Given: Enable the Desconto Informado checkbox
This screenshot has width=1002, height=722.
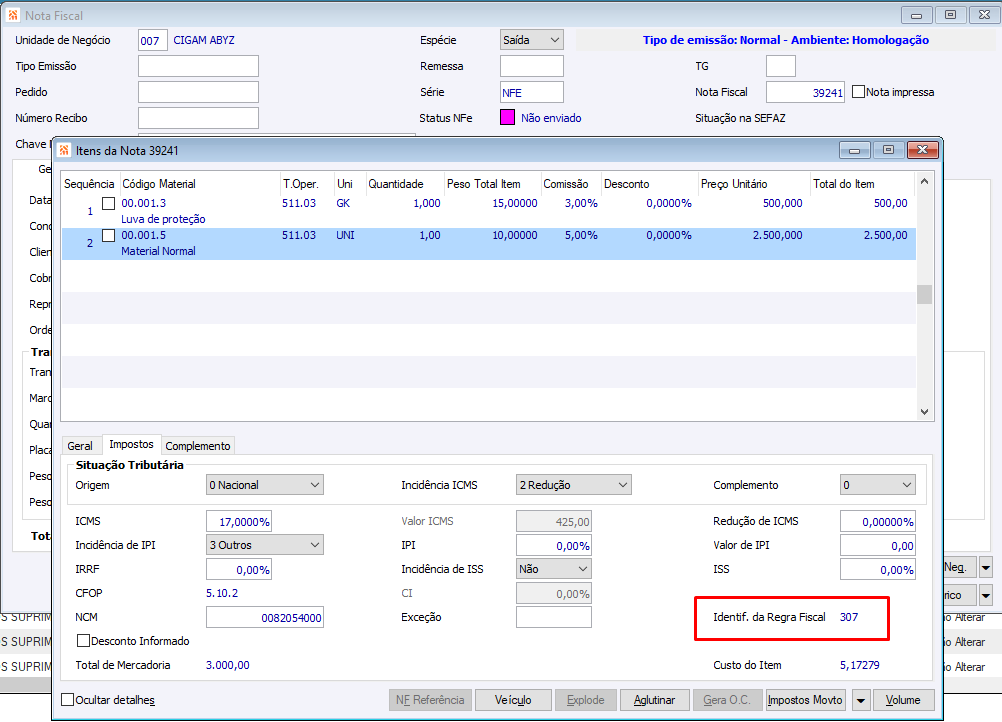Looking at the screenshot, I should 84,641.
